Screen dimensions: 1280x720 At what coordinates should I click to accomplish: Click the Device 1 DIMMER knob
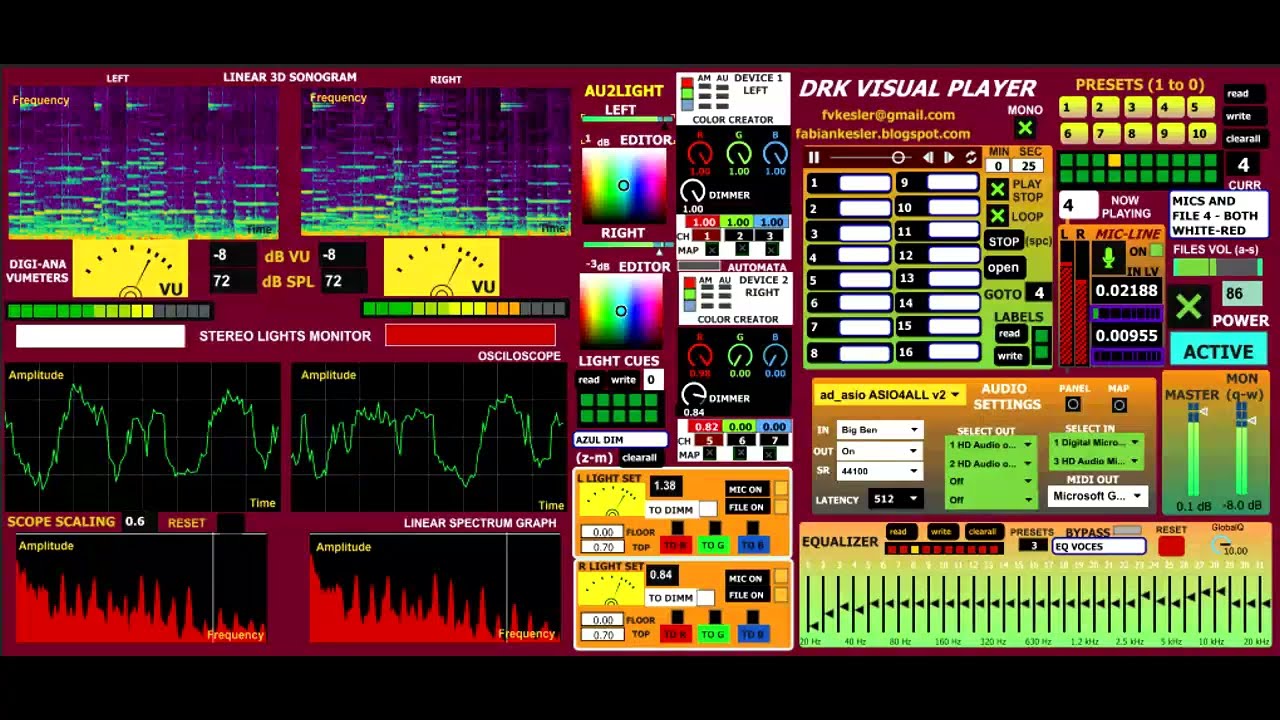click(692, 193)
